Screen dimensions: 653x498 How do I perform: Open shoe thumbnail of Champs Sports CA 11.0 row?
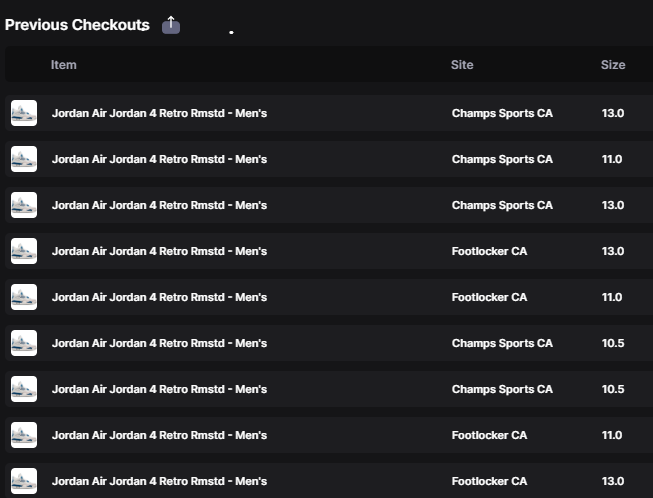coord(24,159)
